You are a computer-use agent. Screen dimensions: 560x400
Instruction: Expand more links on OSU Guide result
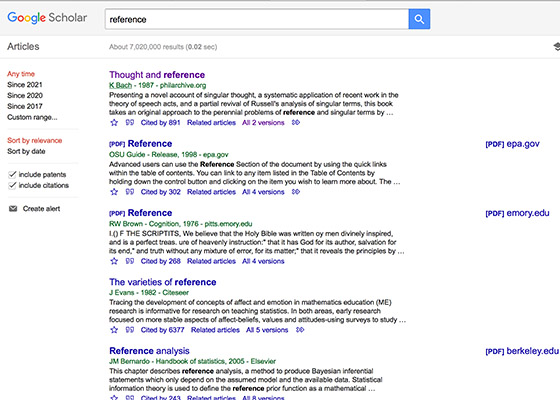[x=296, y=192]
